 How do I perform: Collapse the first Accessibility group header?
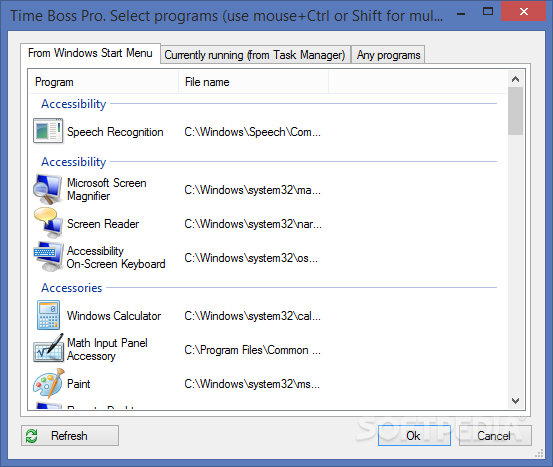click(x=74, y=104)
